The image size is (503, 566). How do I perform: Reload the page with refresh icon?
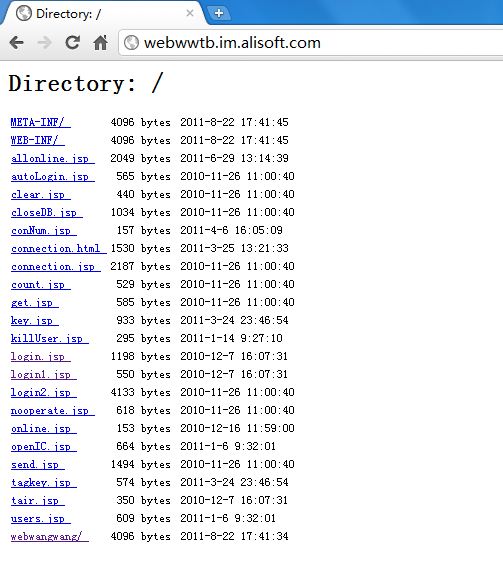click(73, 43)
